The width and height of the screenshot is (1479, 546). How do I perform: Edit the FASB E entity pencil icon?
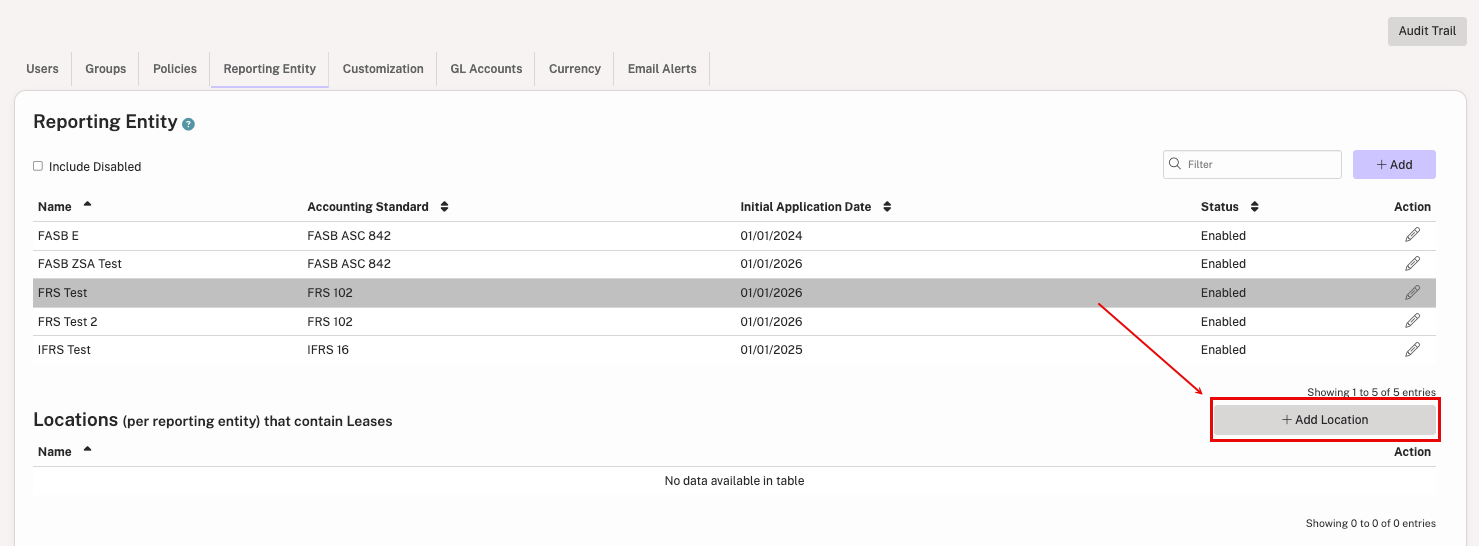point(1412,235)
